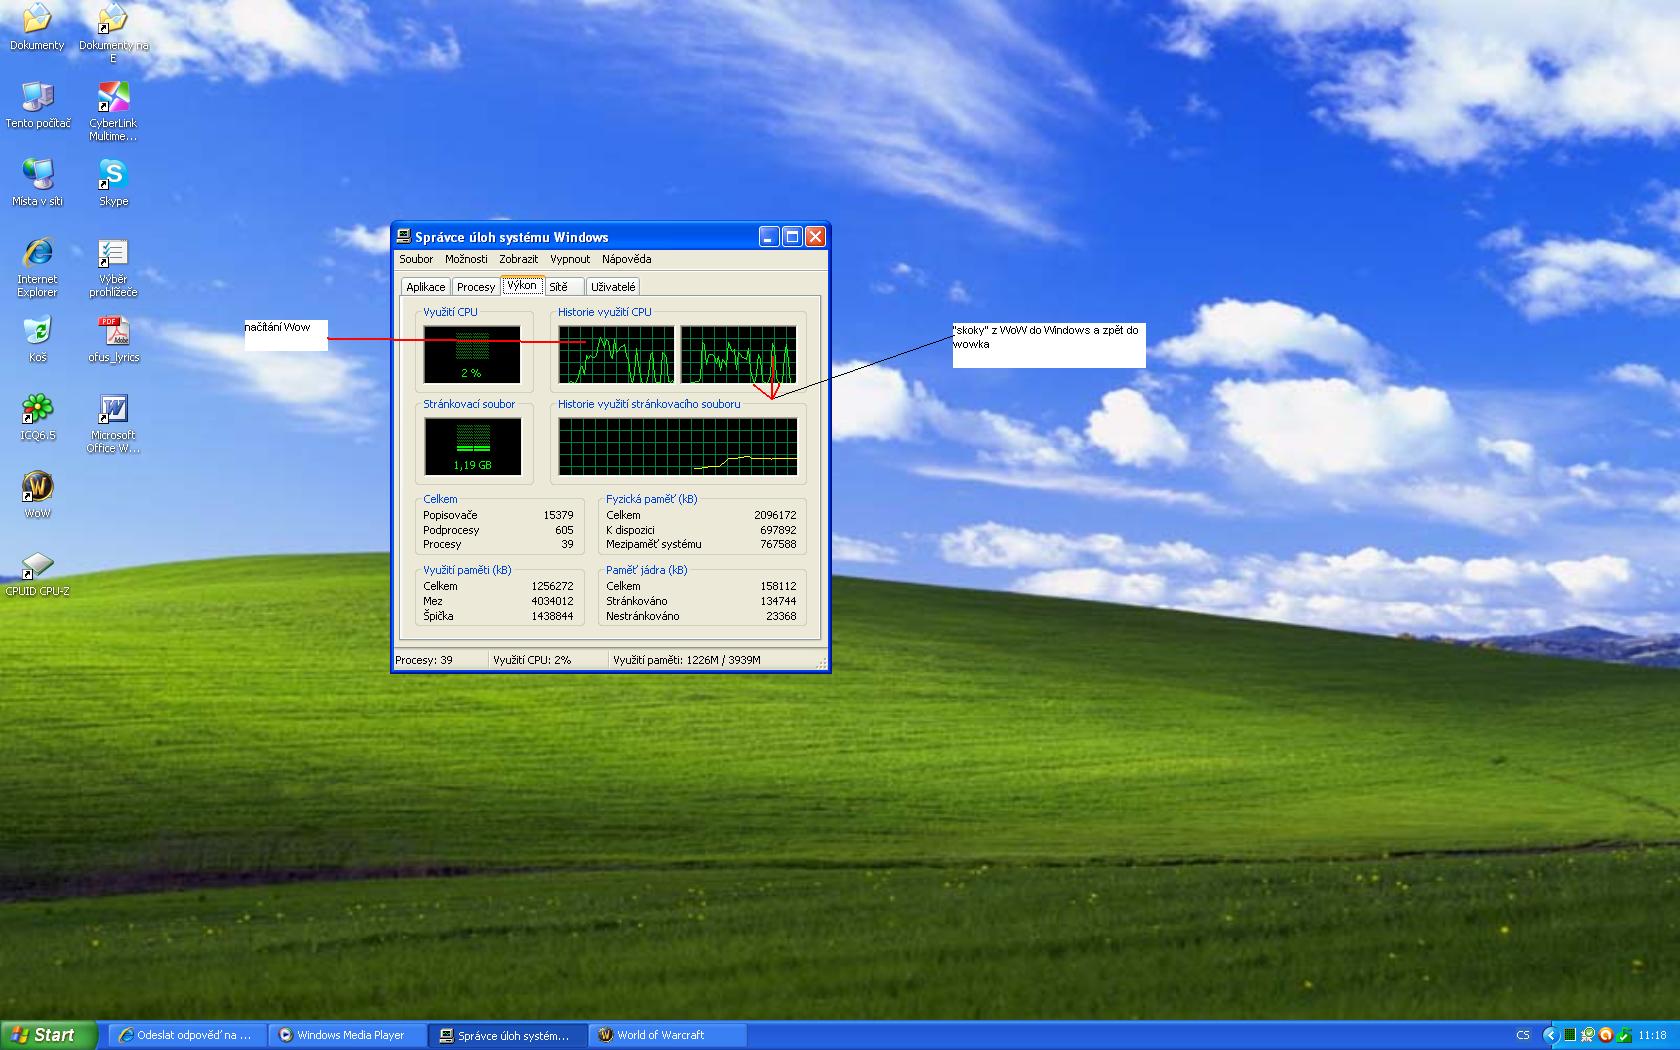
Task: Click the CyberLink Multimedia desktop icon
Action: tap(113, 98)
